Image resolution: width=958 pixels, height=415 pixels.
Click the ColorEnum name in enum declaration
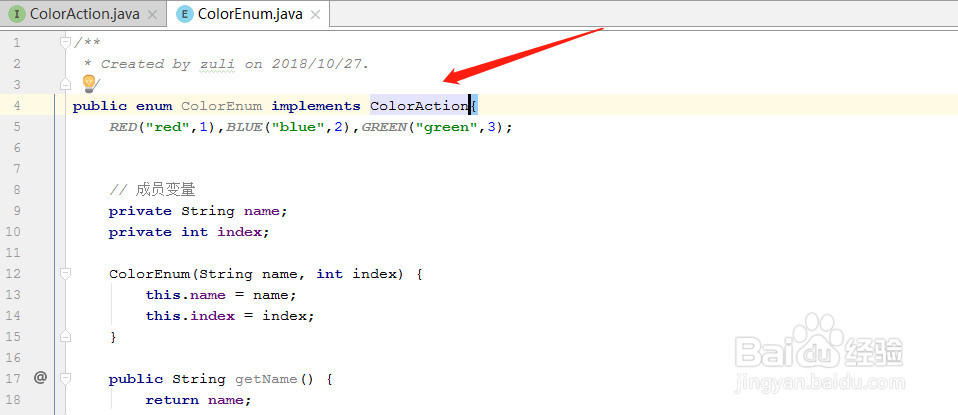[x=221, y=106]
